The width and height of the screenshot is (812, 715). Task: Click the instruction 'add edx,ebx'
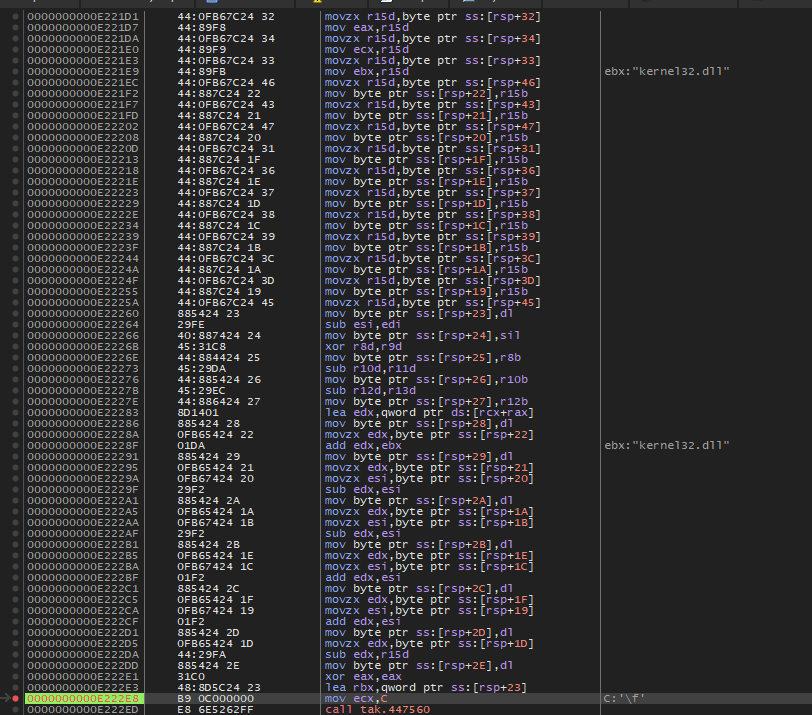point(363,446)
